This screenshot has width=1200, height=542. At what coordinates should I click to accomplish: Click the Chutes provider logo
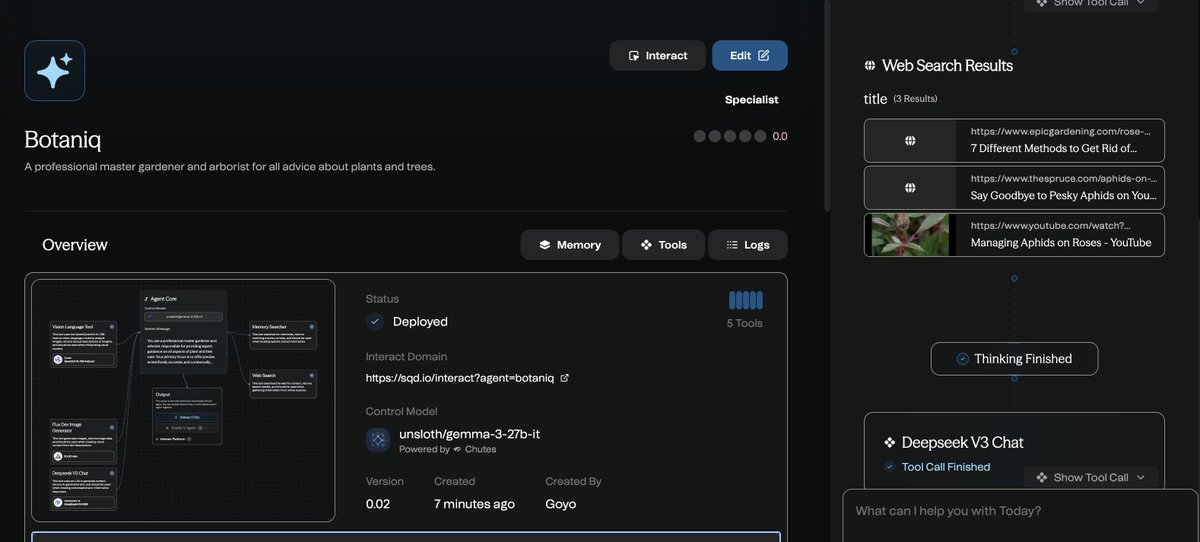point(457,449)
